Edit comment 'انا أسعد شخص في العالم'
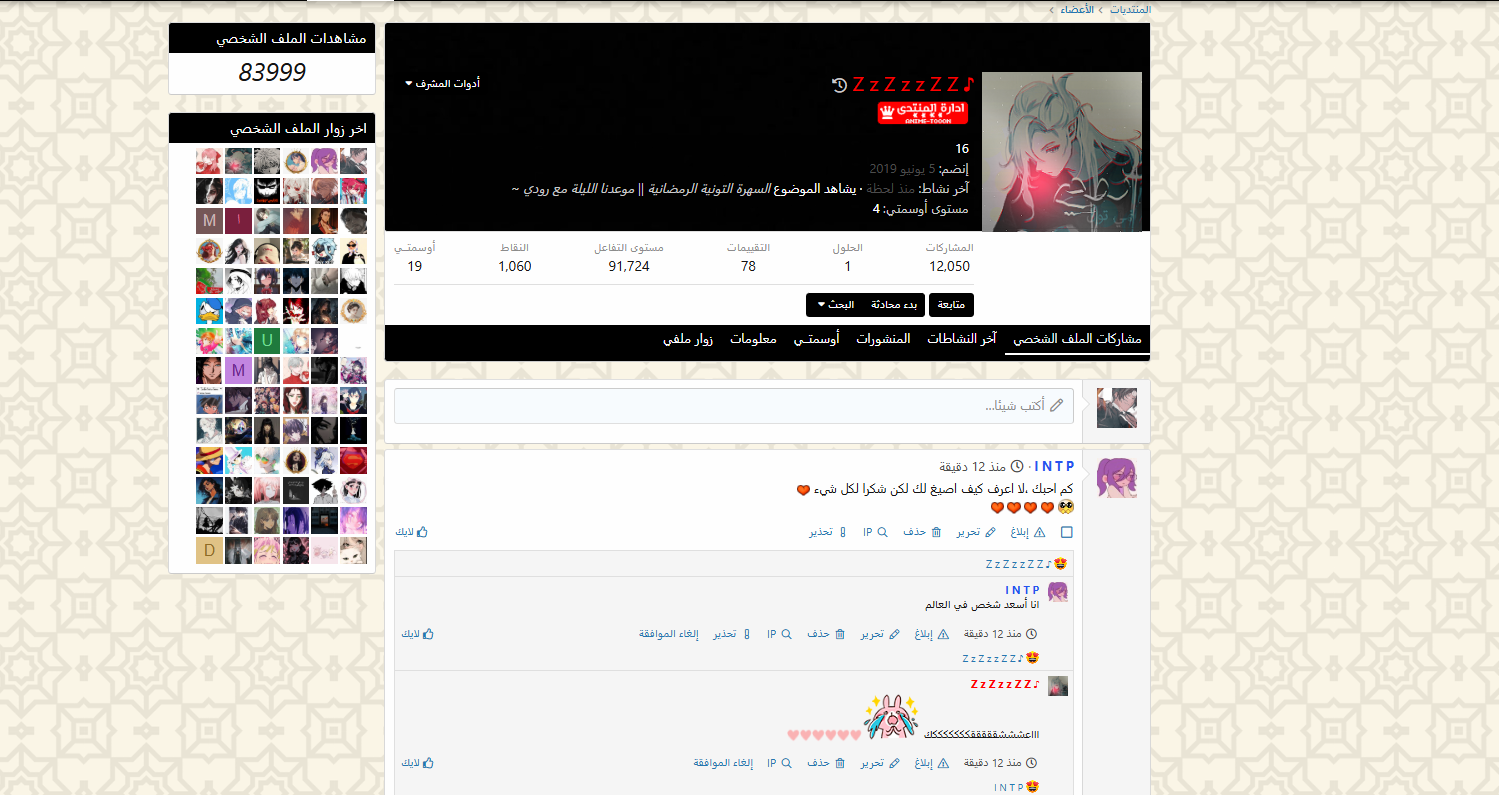 point(881,634)
